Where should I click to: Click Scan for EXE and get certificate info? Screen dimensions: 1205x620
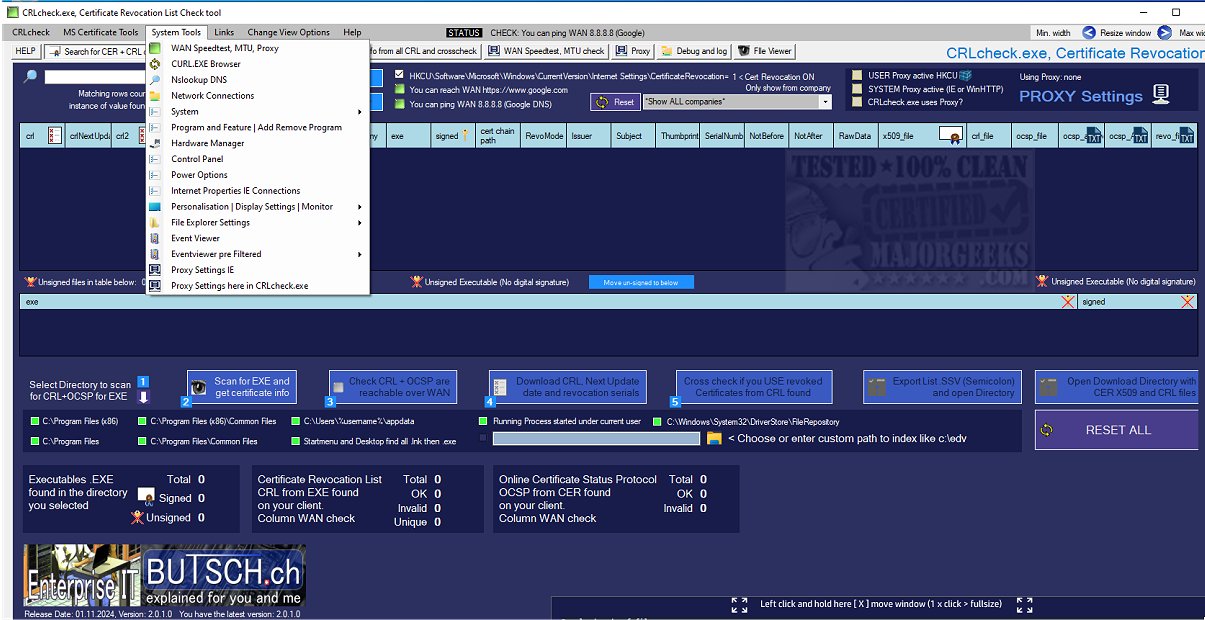(241, 387)
